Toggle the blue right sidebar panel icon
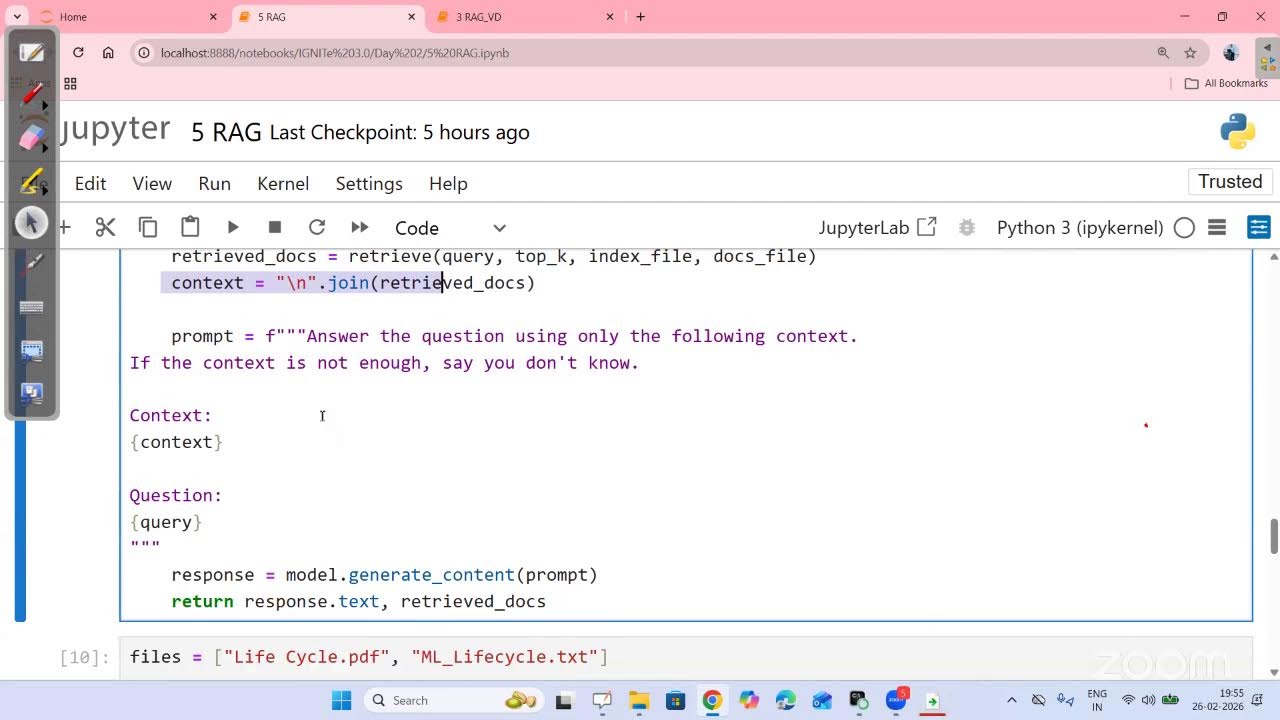Image resolution: width=1280 pixels, height=720 pixels. point(1259,228)
